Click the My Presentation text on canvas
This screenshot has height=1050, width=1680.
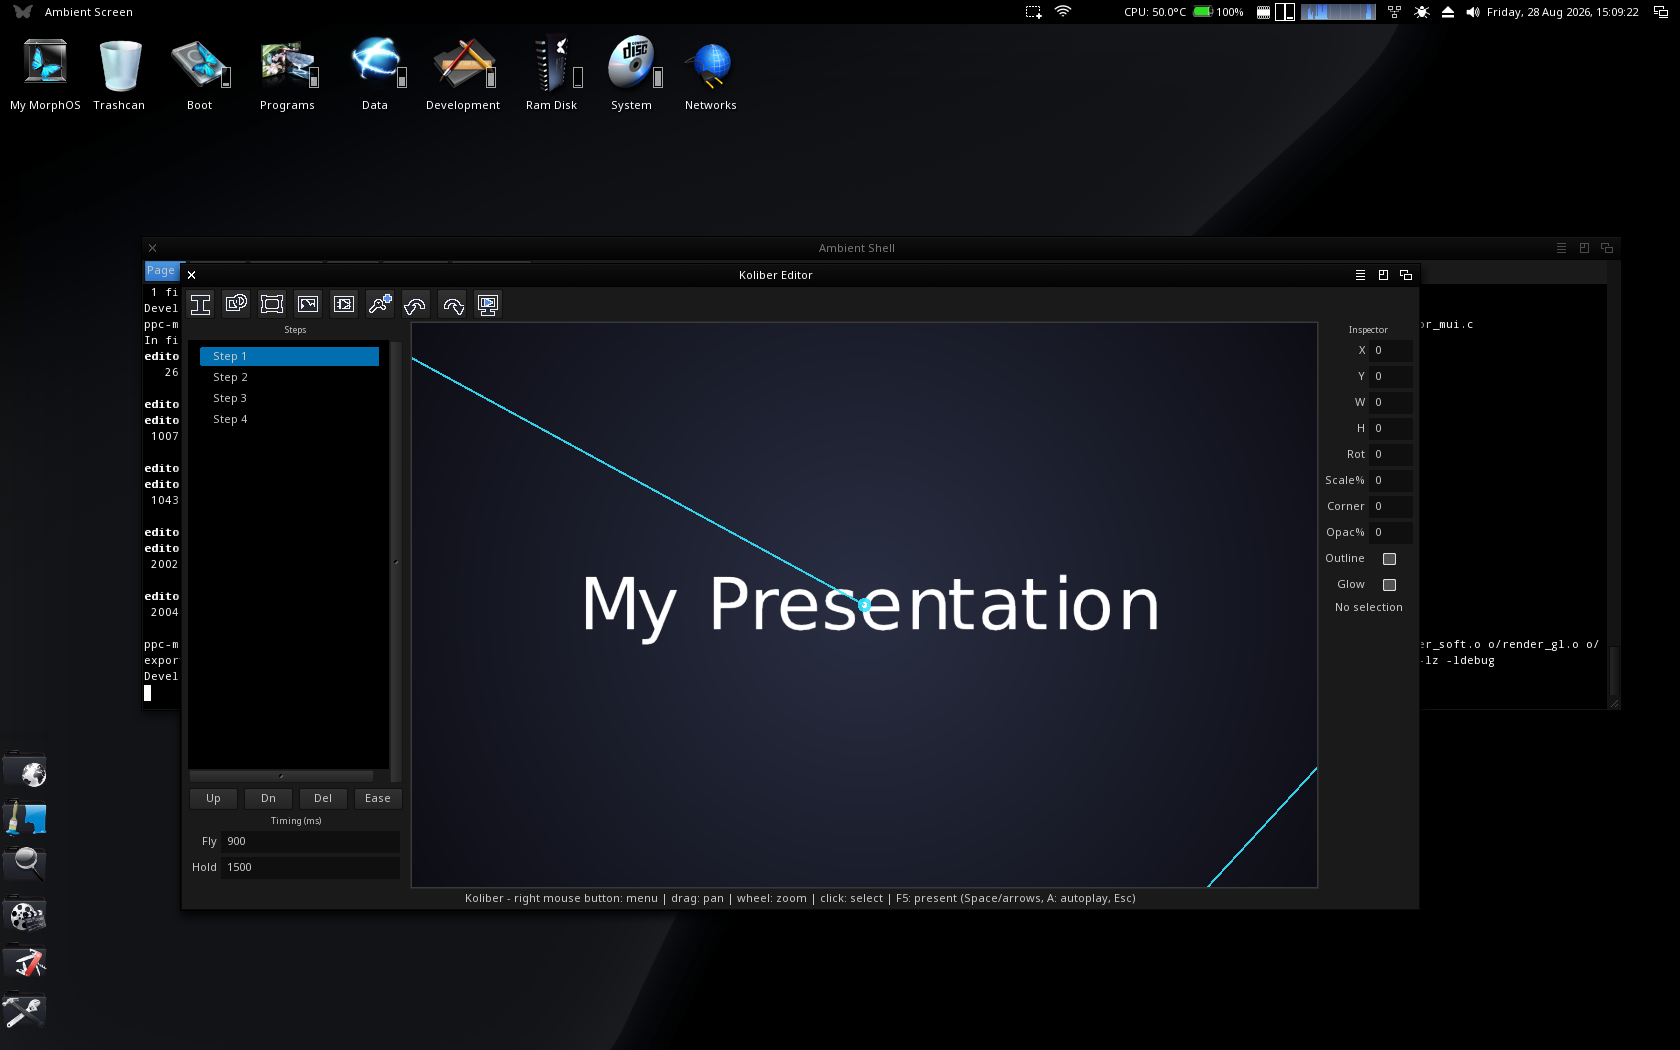tap(871, 604)
